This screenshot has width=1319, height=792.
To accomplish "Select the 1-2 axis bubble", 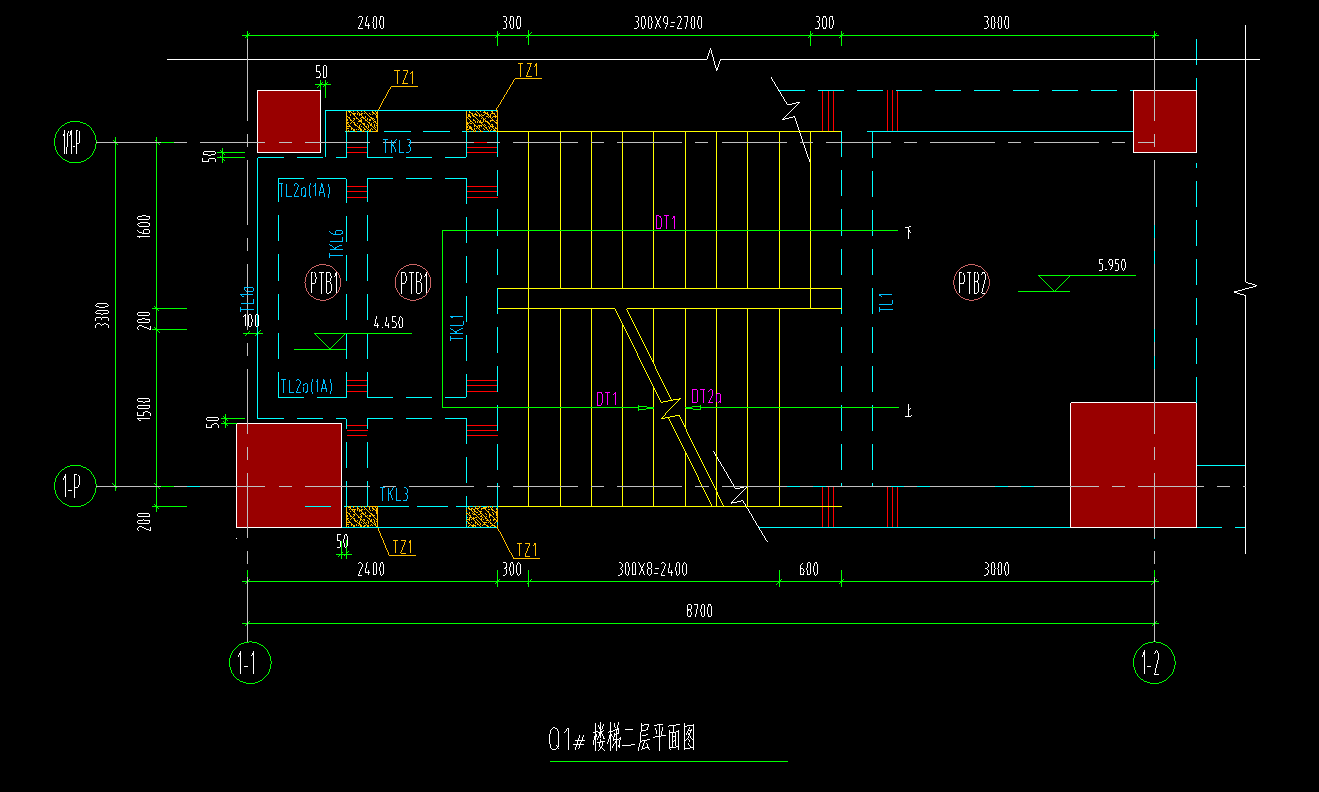I will coord(1154,662).
